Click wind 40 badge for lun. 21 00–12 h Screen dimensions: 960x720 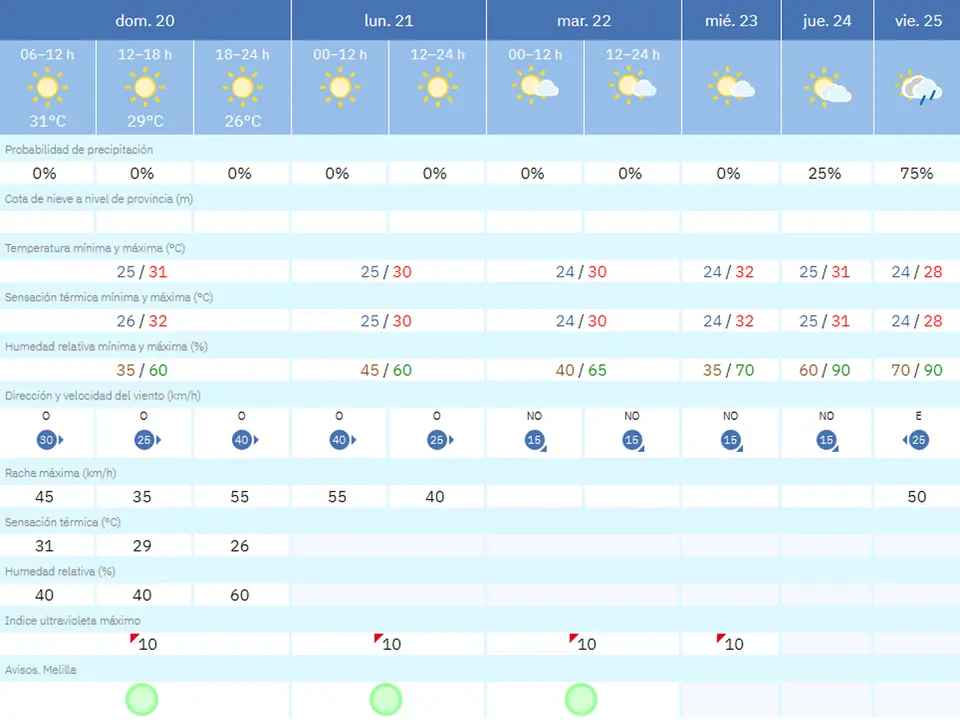[342, 440]
